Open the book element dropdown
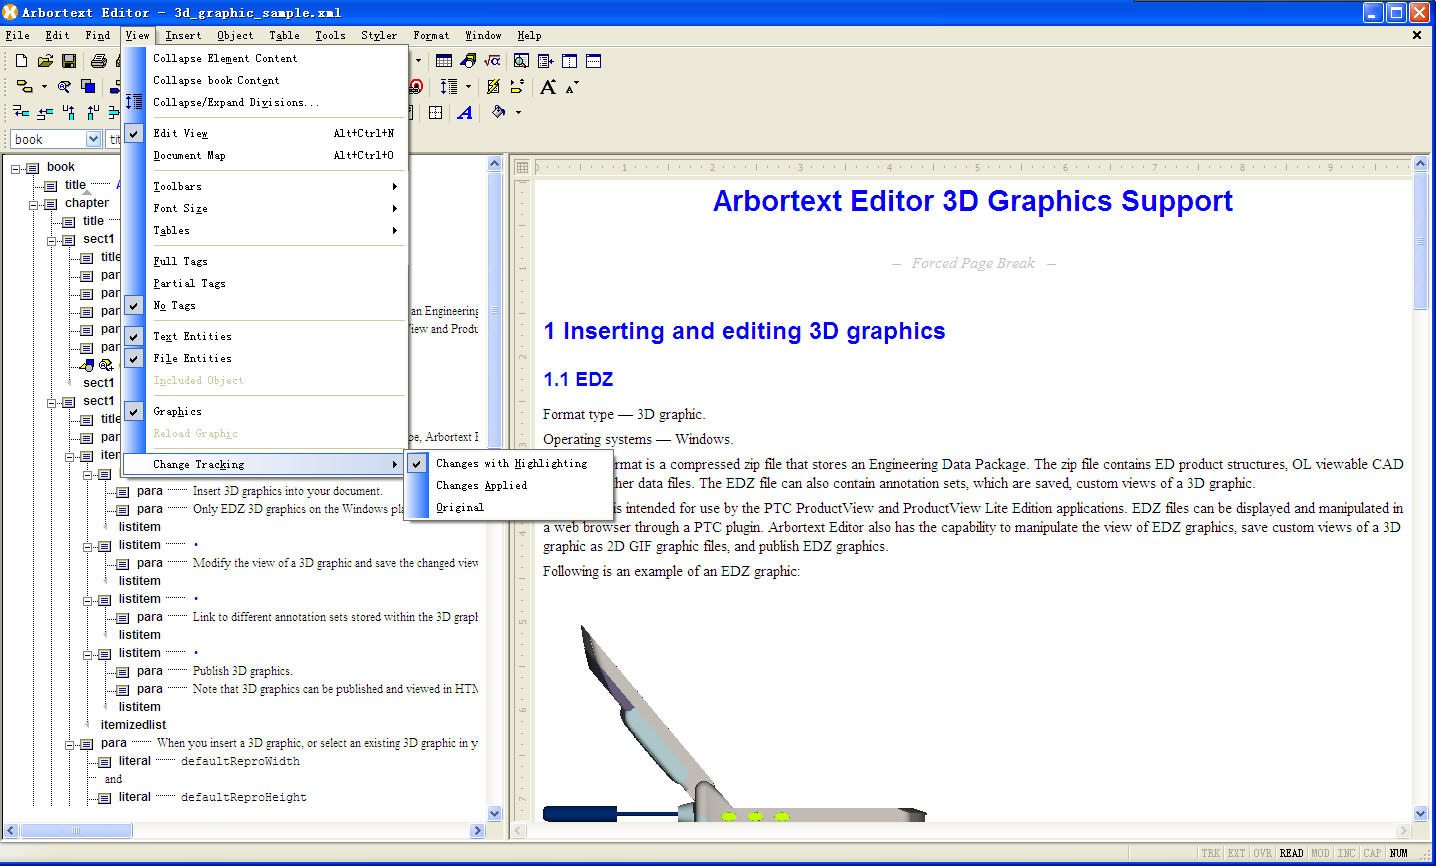 (93, 139)
